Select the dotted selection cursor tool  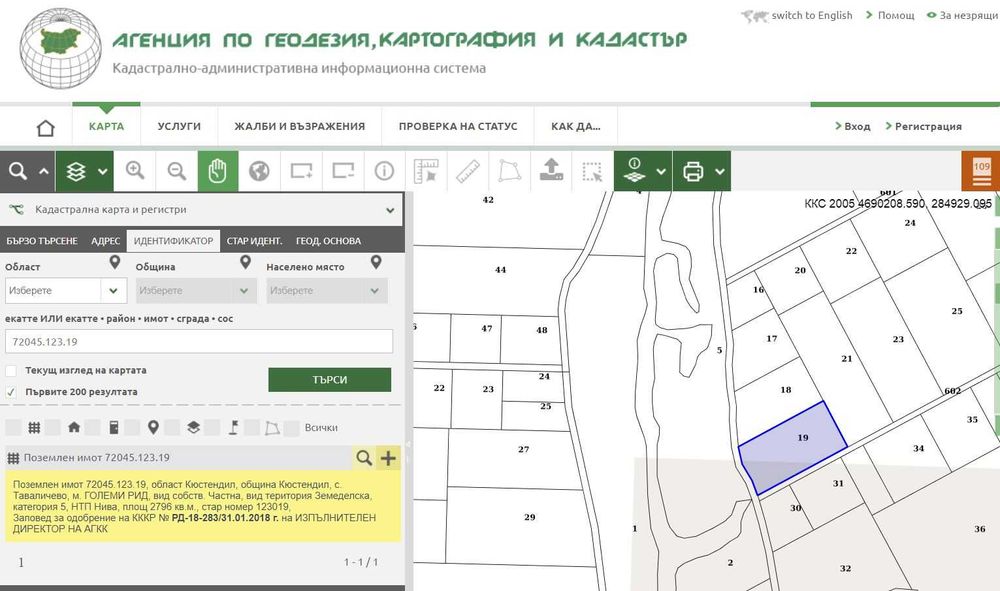(x=592, y=171)
